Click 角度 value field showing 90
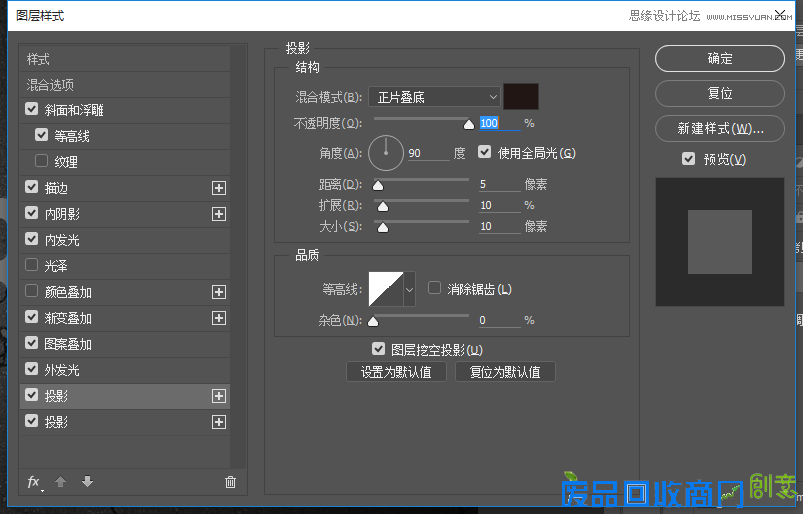The width and height of the screenshot is (803, 514). pos(429,153)
